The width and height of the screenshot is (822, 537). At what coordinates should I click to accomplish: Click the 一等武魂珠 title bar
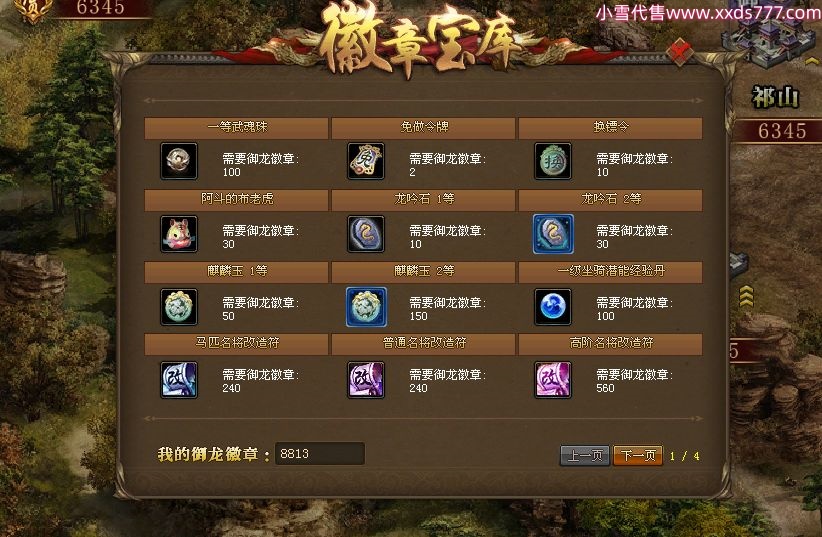[x=236, y=127]
